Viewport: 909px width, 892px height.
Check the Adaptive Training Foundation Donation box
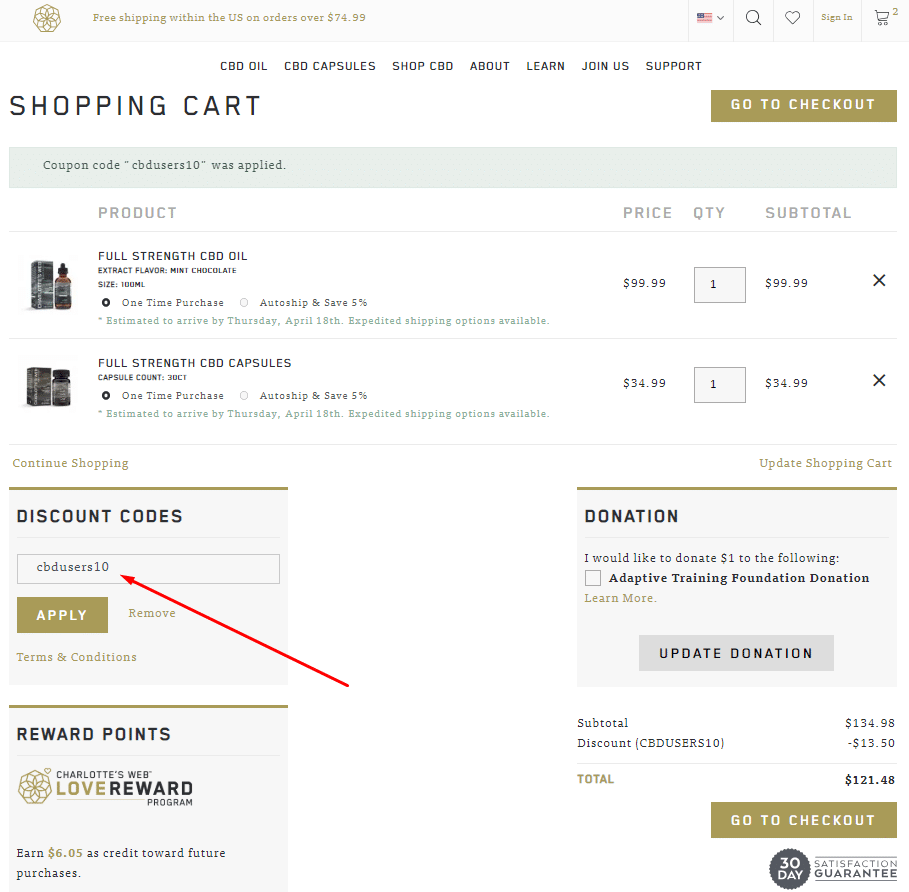coord(592,578)
